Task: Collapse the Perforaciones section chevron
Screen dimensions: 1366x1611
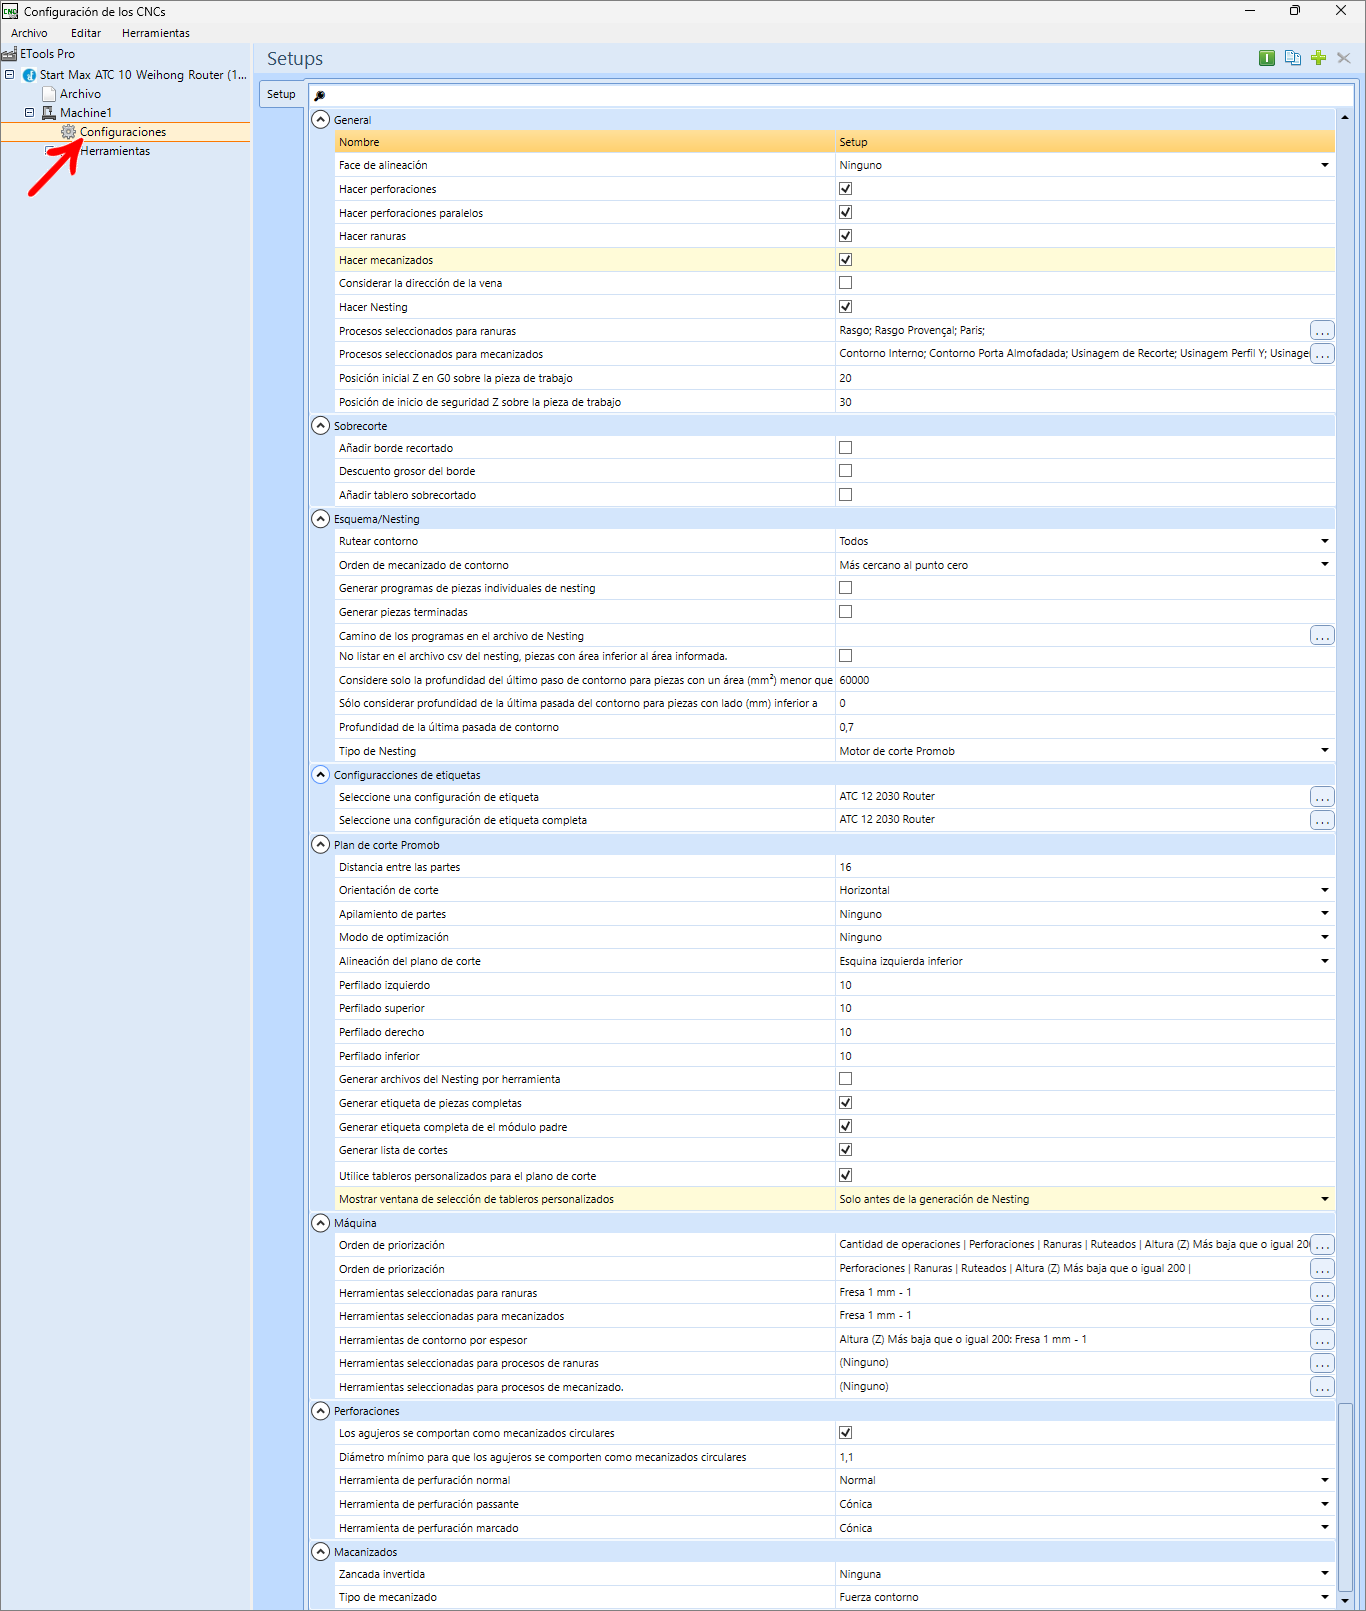Action: (x=320, y=1410)
